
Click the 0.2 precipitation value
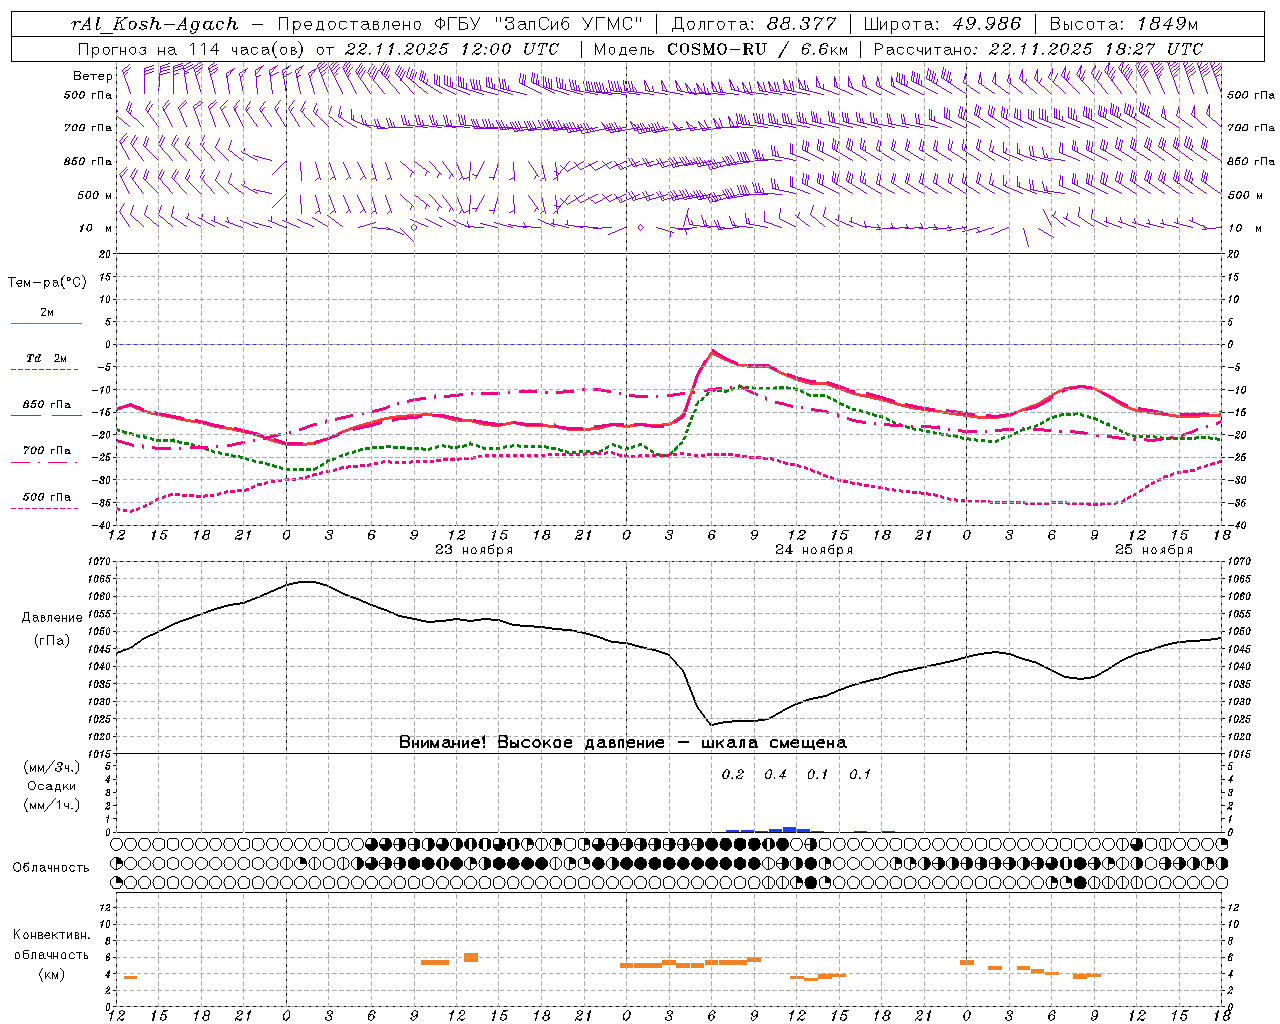(x=733, y=774)
